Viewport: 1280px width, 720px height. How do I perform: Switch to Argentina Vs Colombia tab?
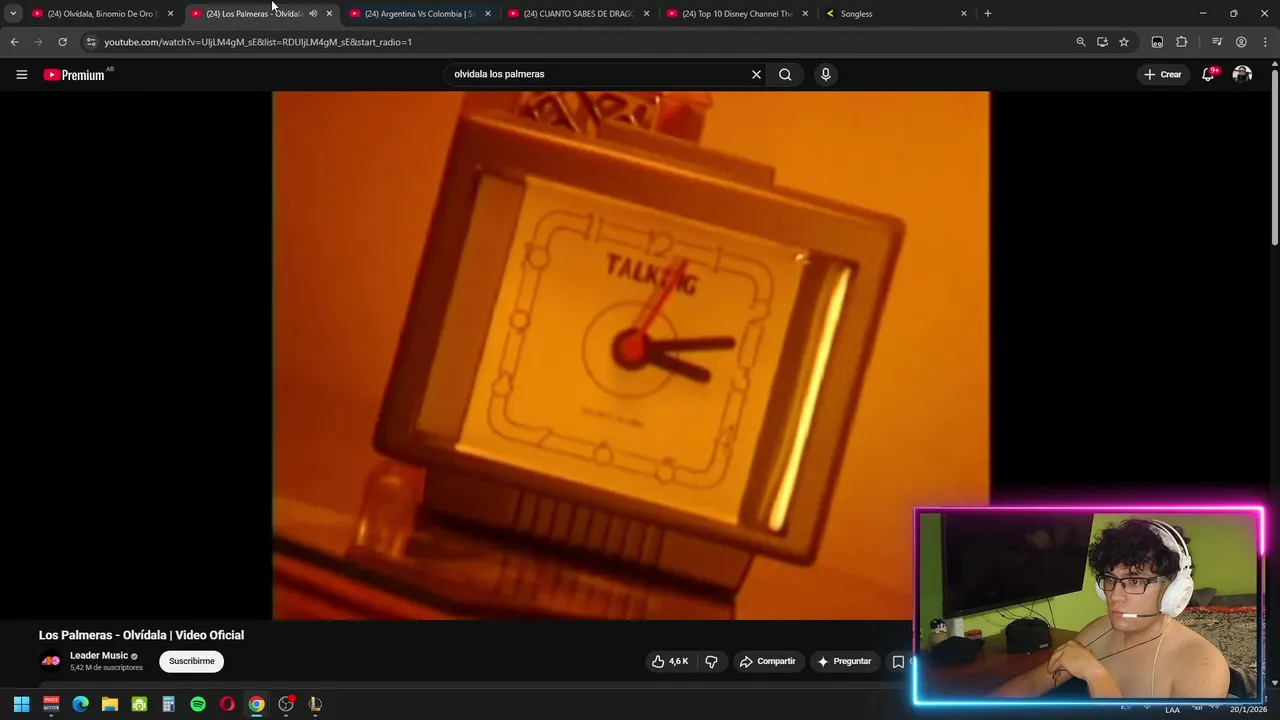point(420,14)
